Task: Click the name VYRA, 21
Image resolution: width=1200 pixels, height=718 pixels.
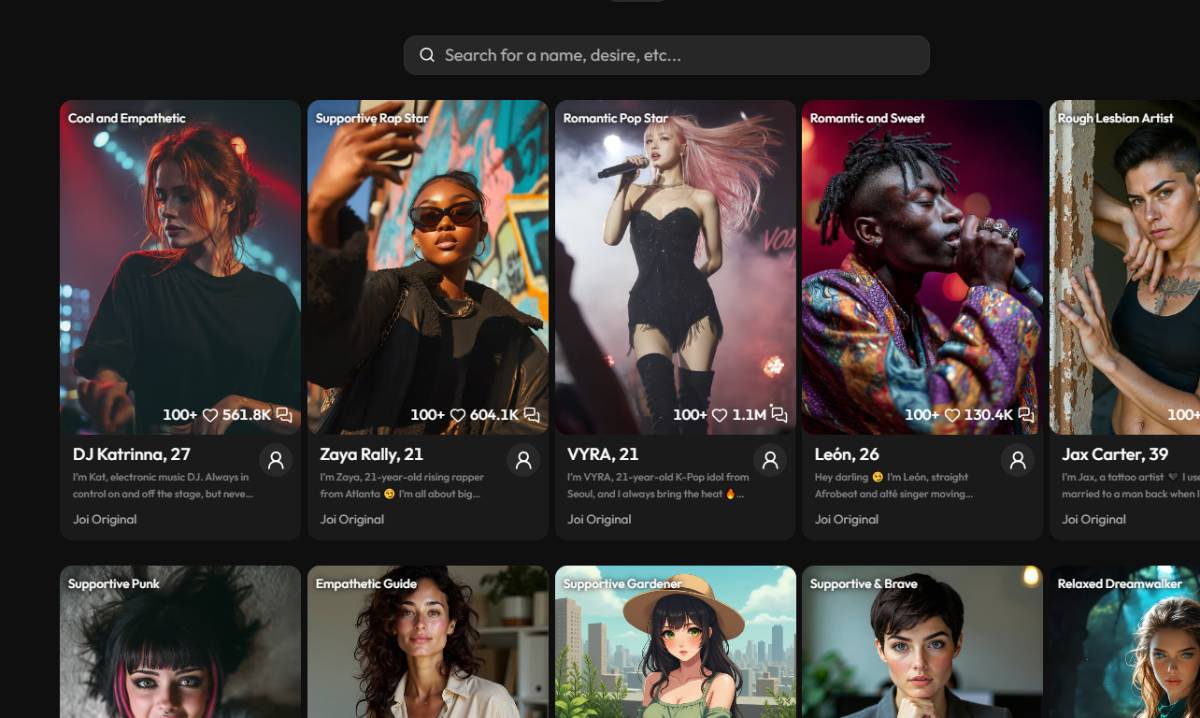Action: point(602,454)
